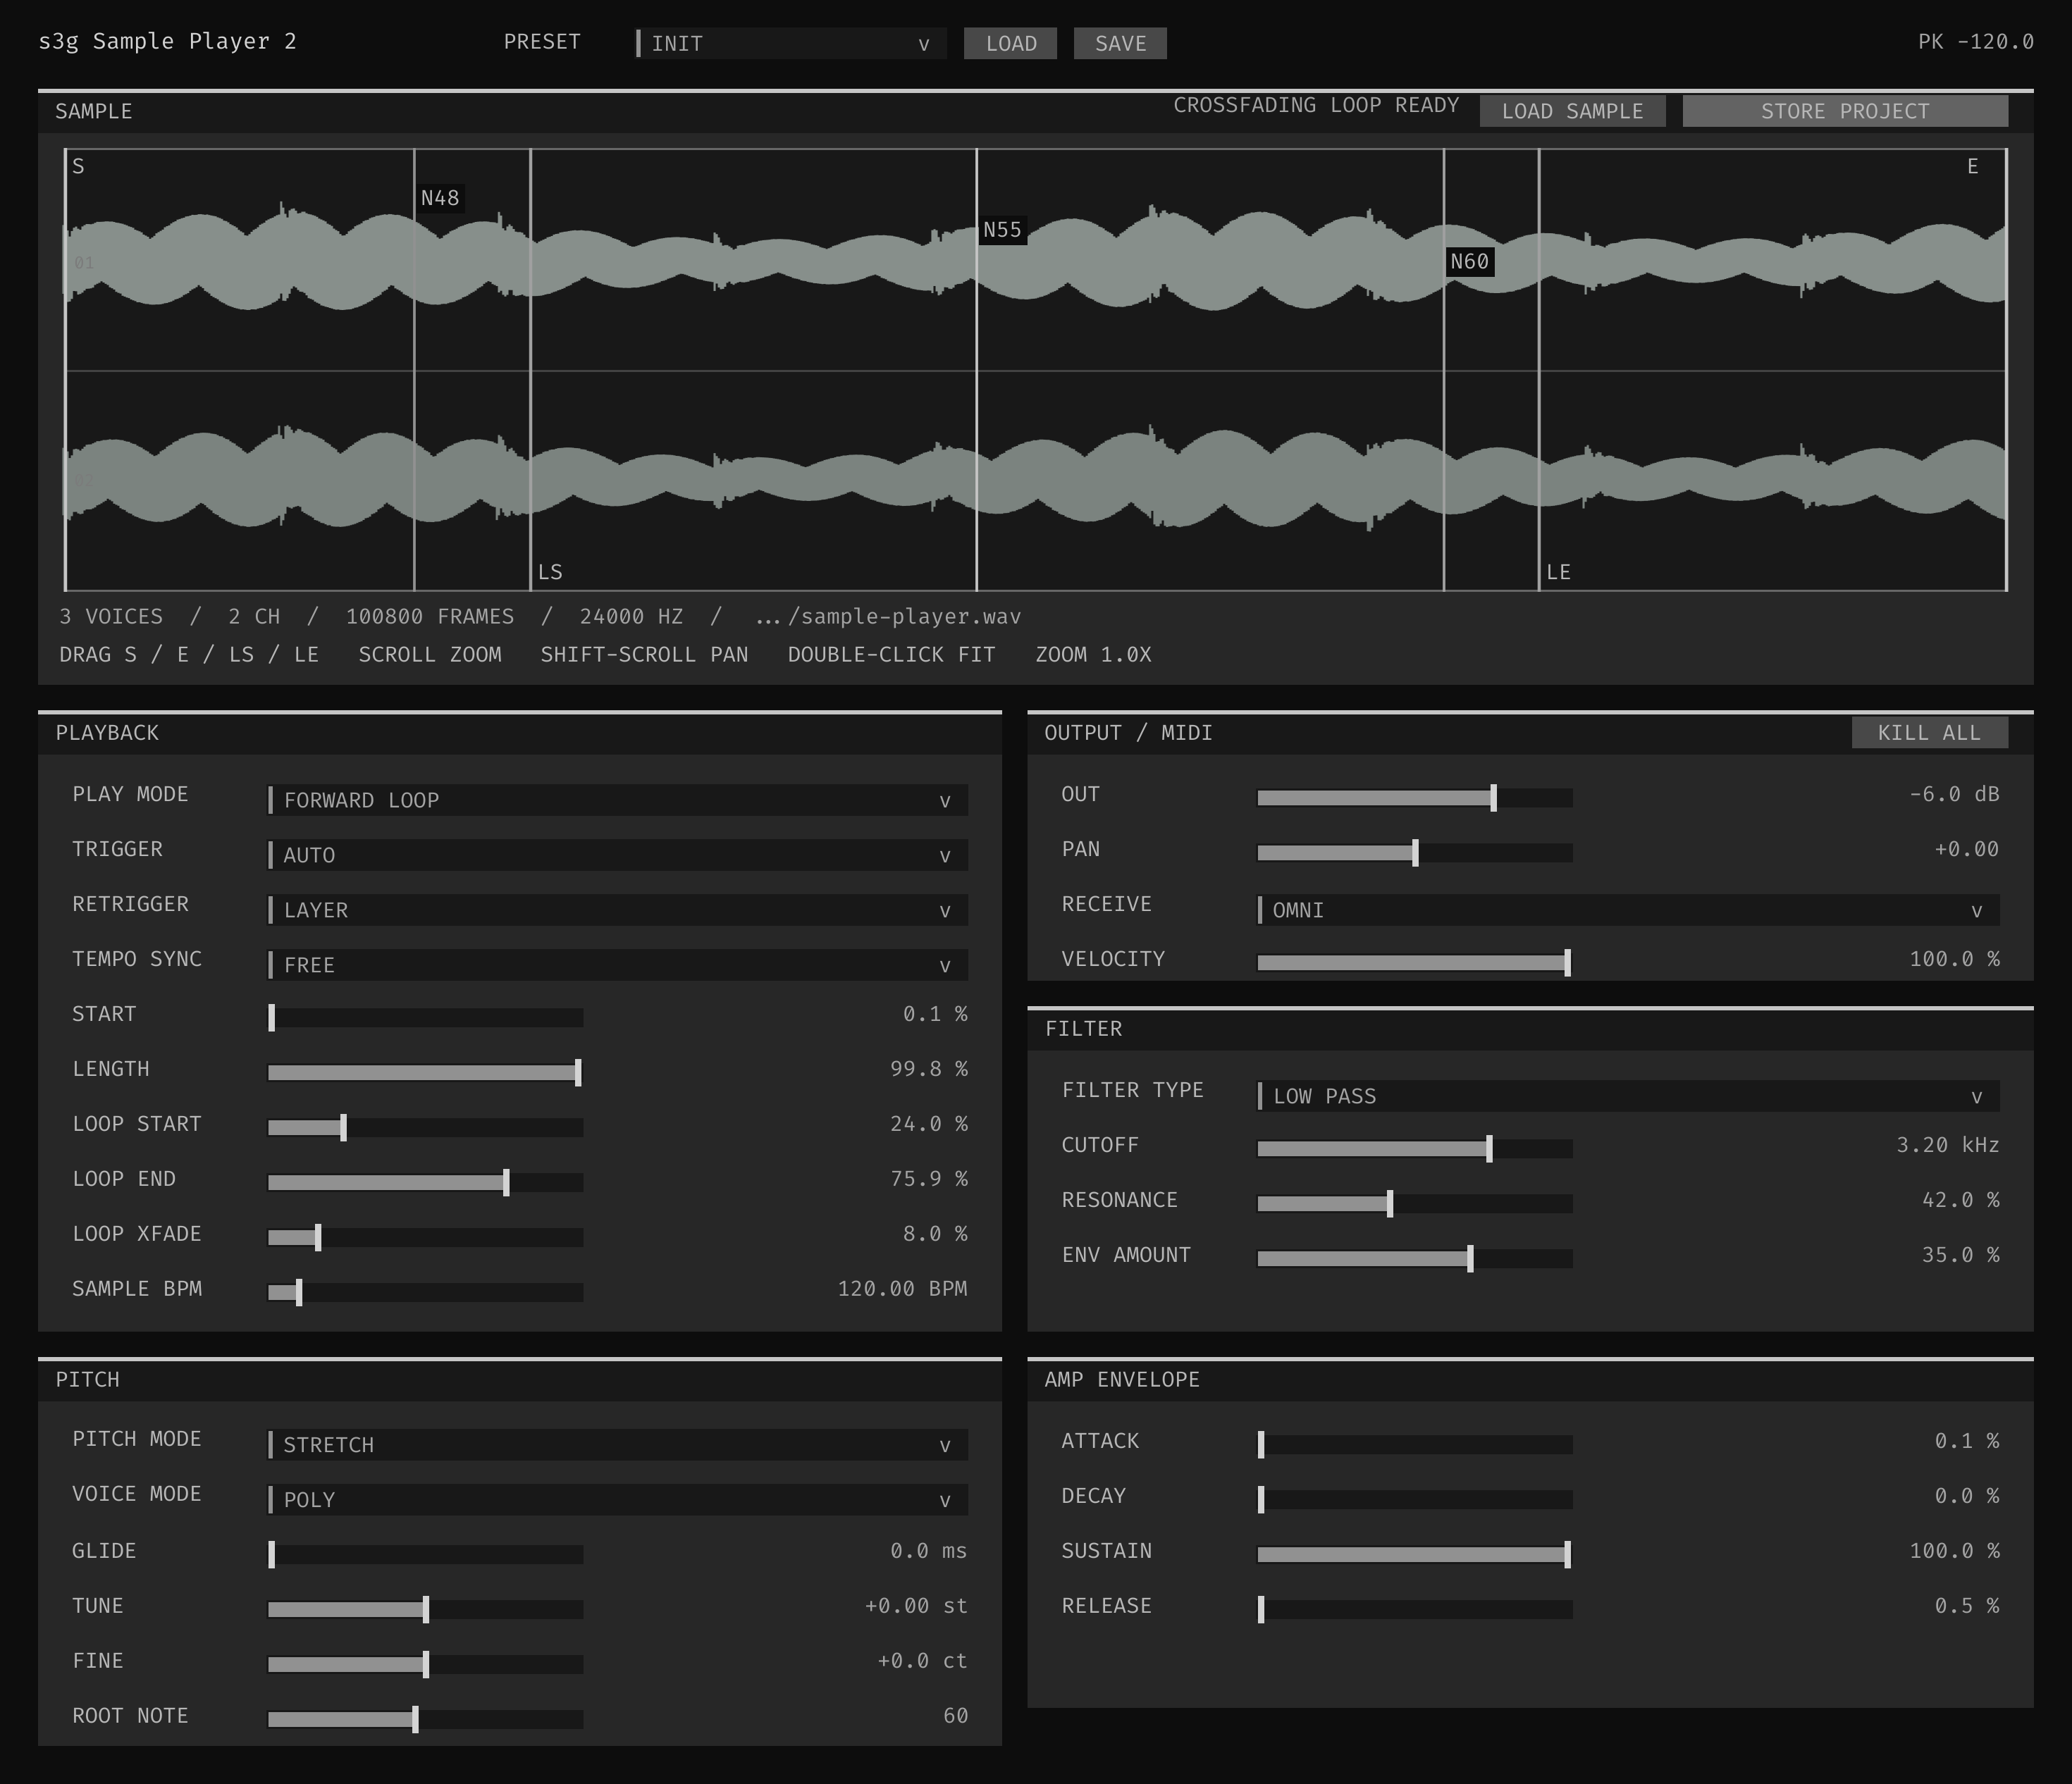Click the LOOP START slider handle

point(343,1128)
